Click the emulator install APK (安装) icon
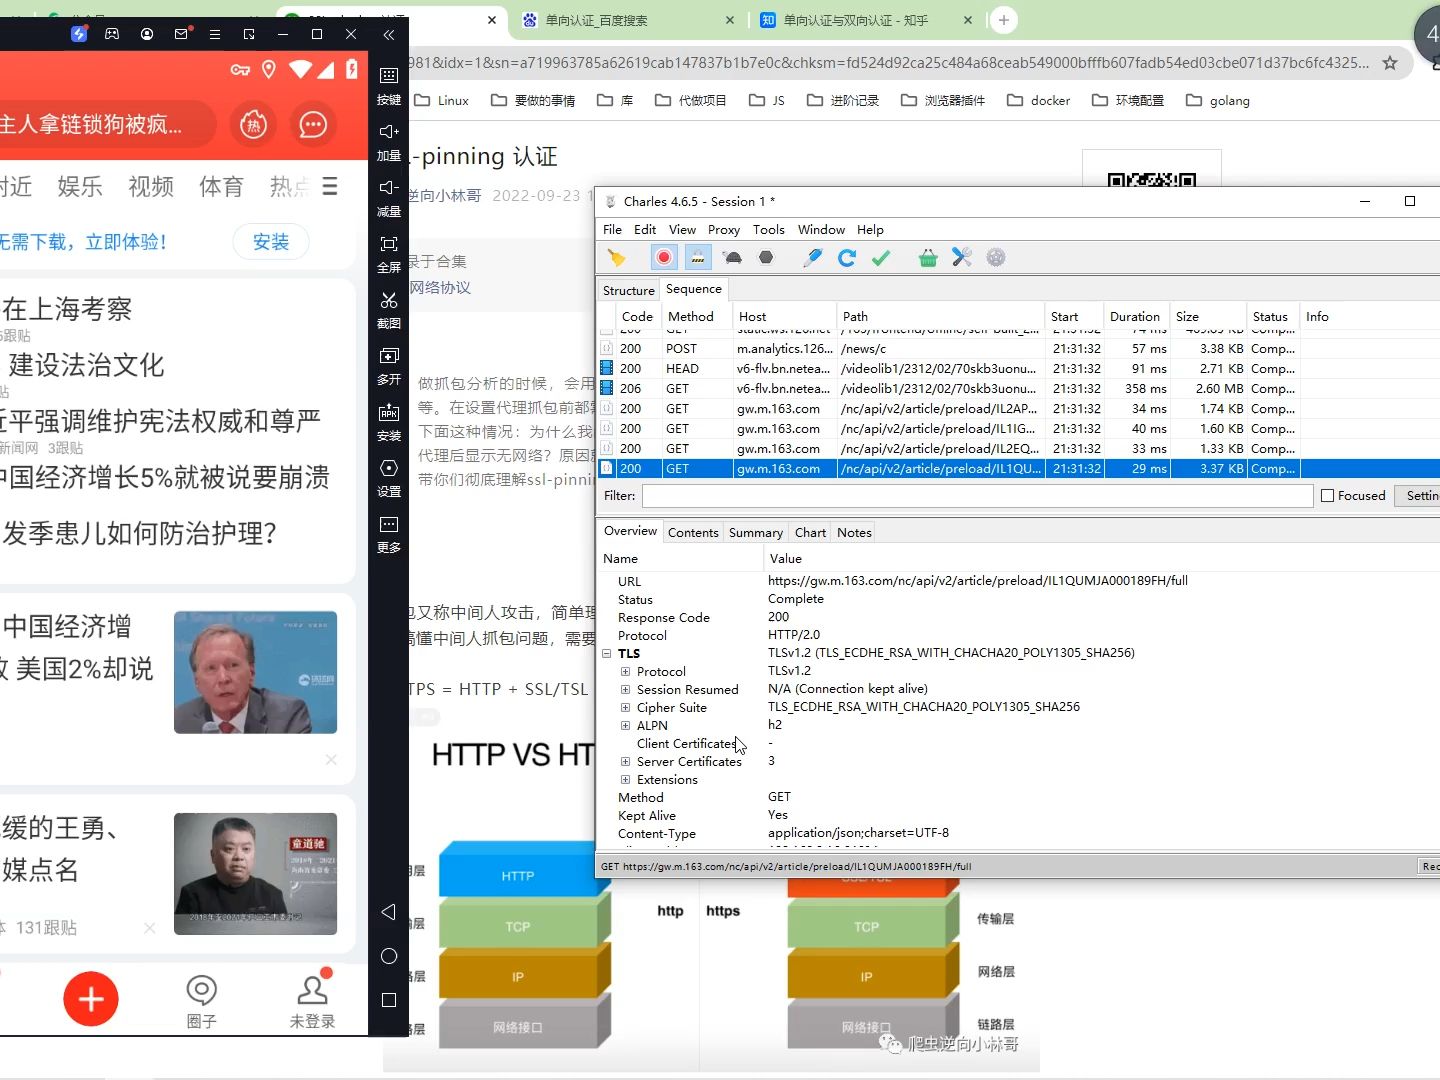This screenshot has height=1080, width=1440. click(389, 412)
